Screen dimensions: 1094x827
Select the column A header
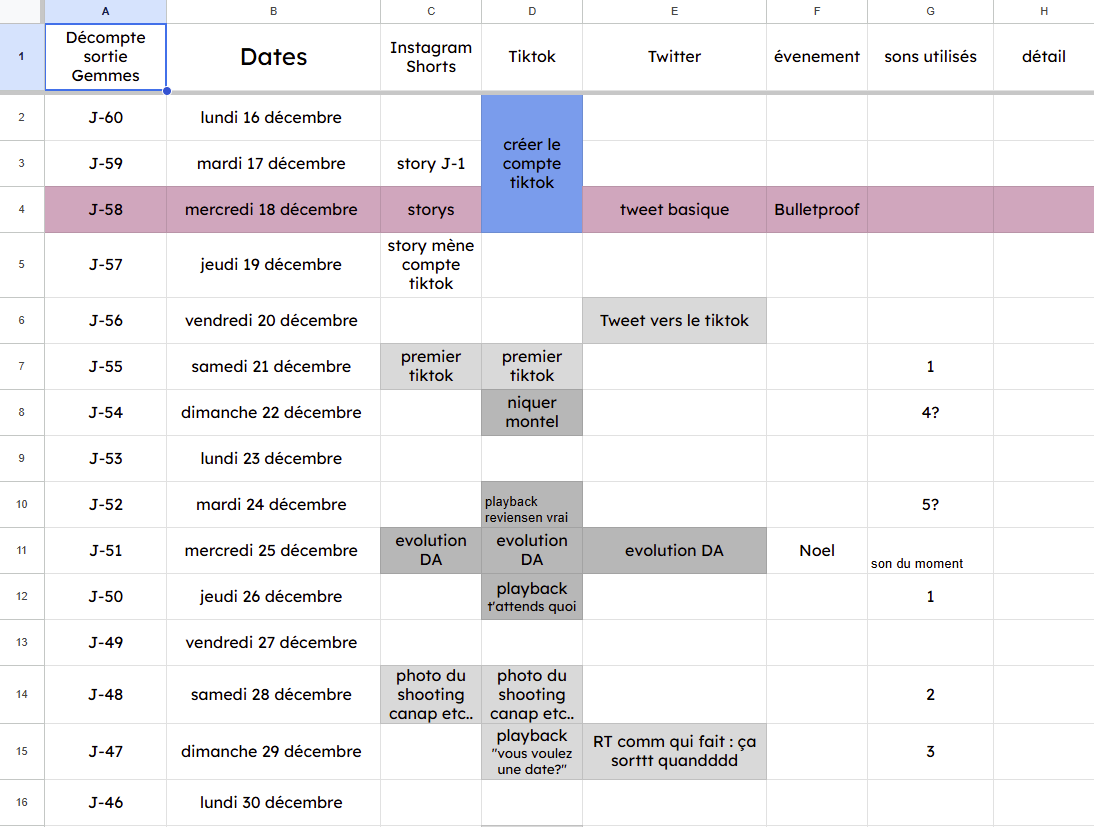click(105, 11)
